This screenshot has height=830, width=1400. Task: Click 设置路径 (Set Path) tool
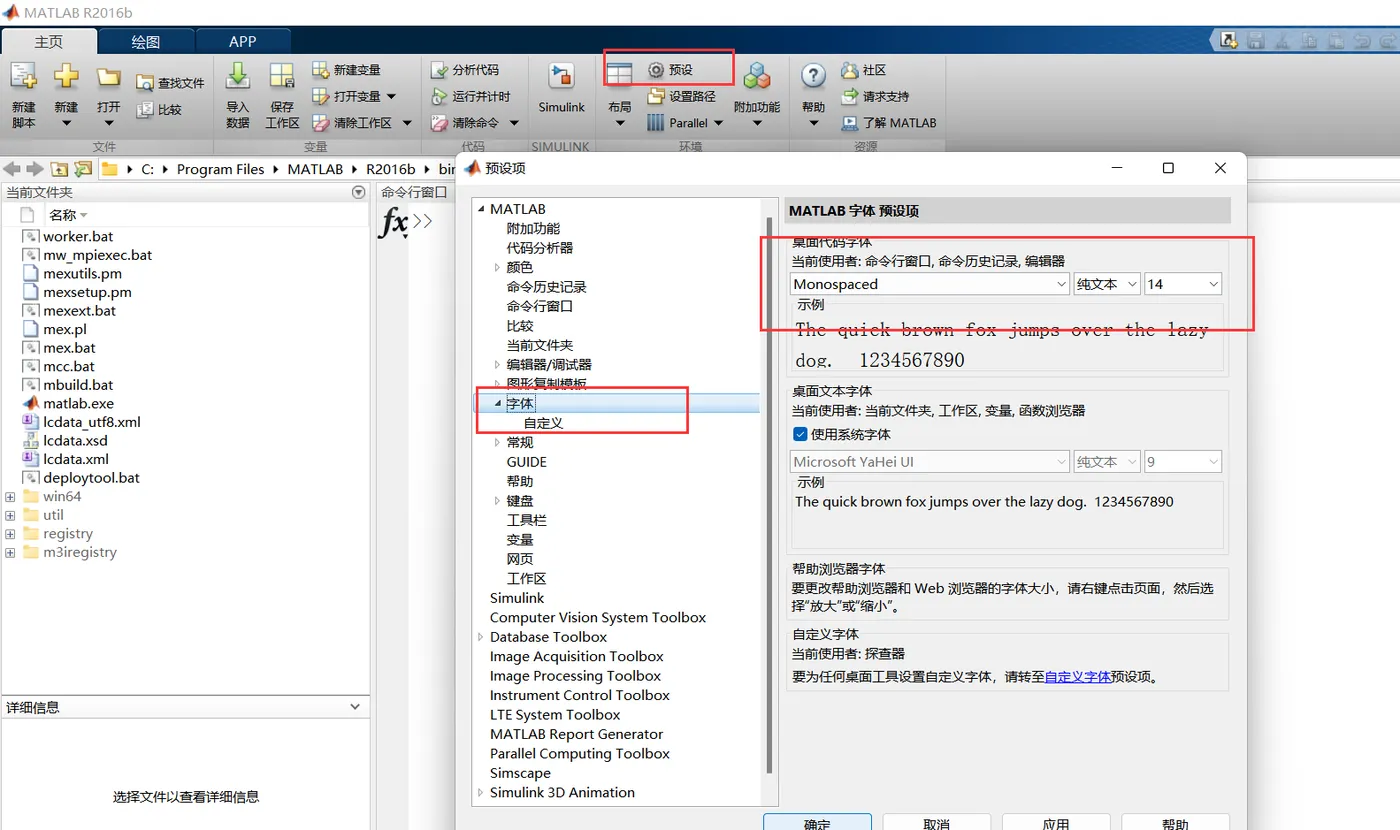[682, 97]
